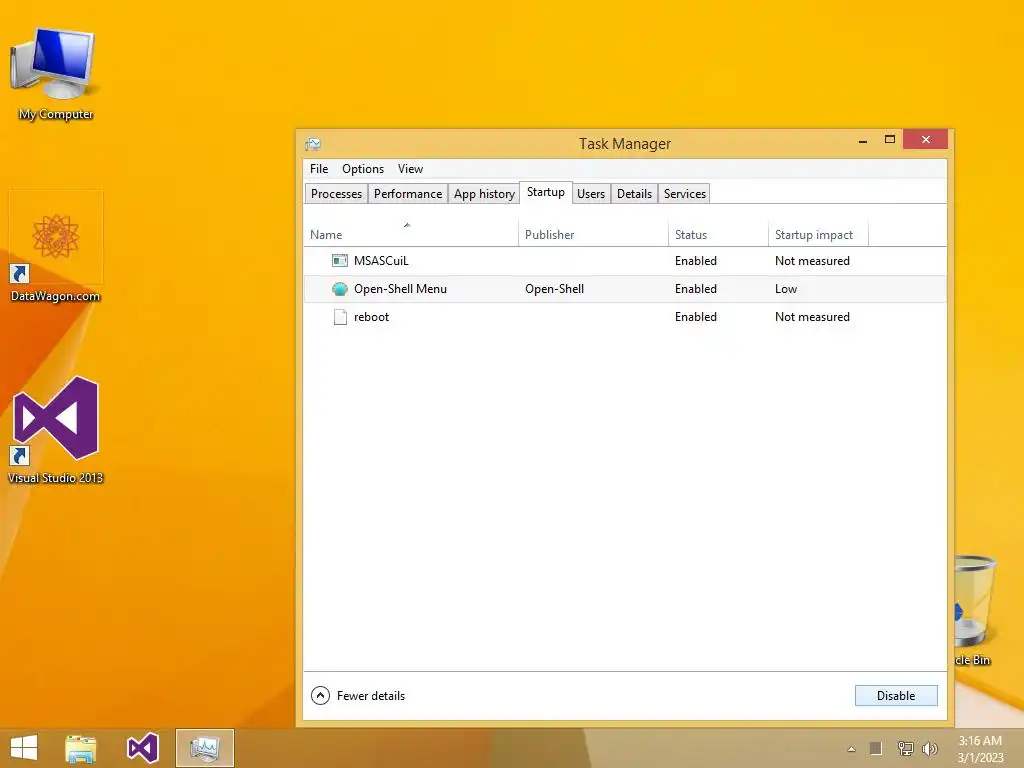
Task: Open the Windows Start button
Action: coord(24,748)
